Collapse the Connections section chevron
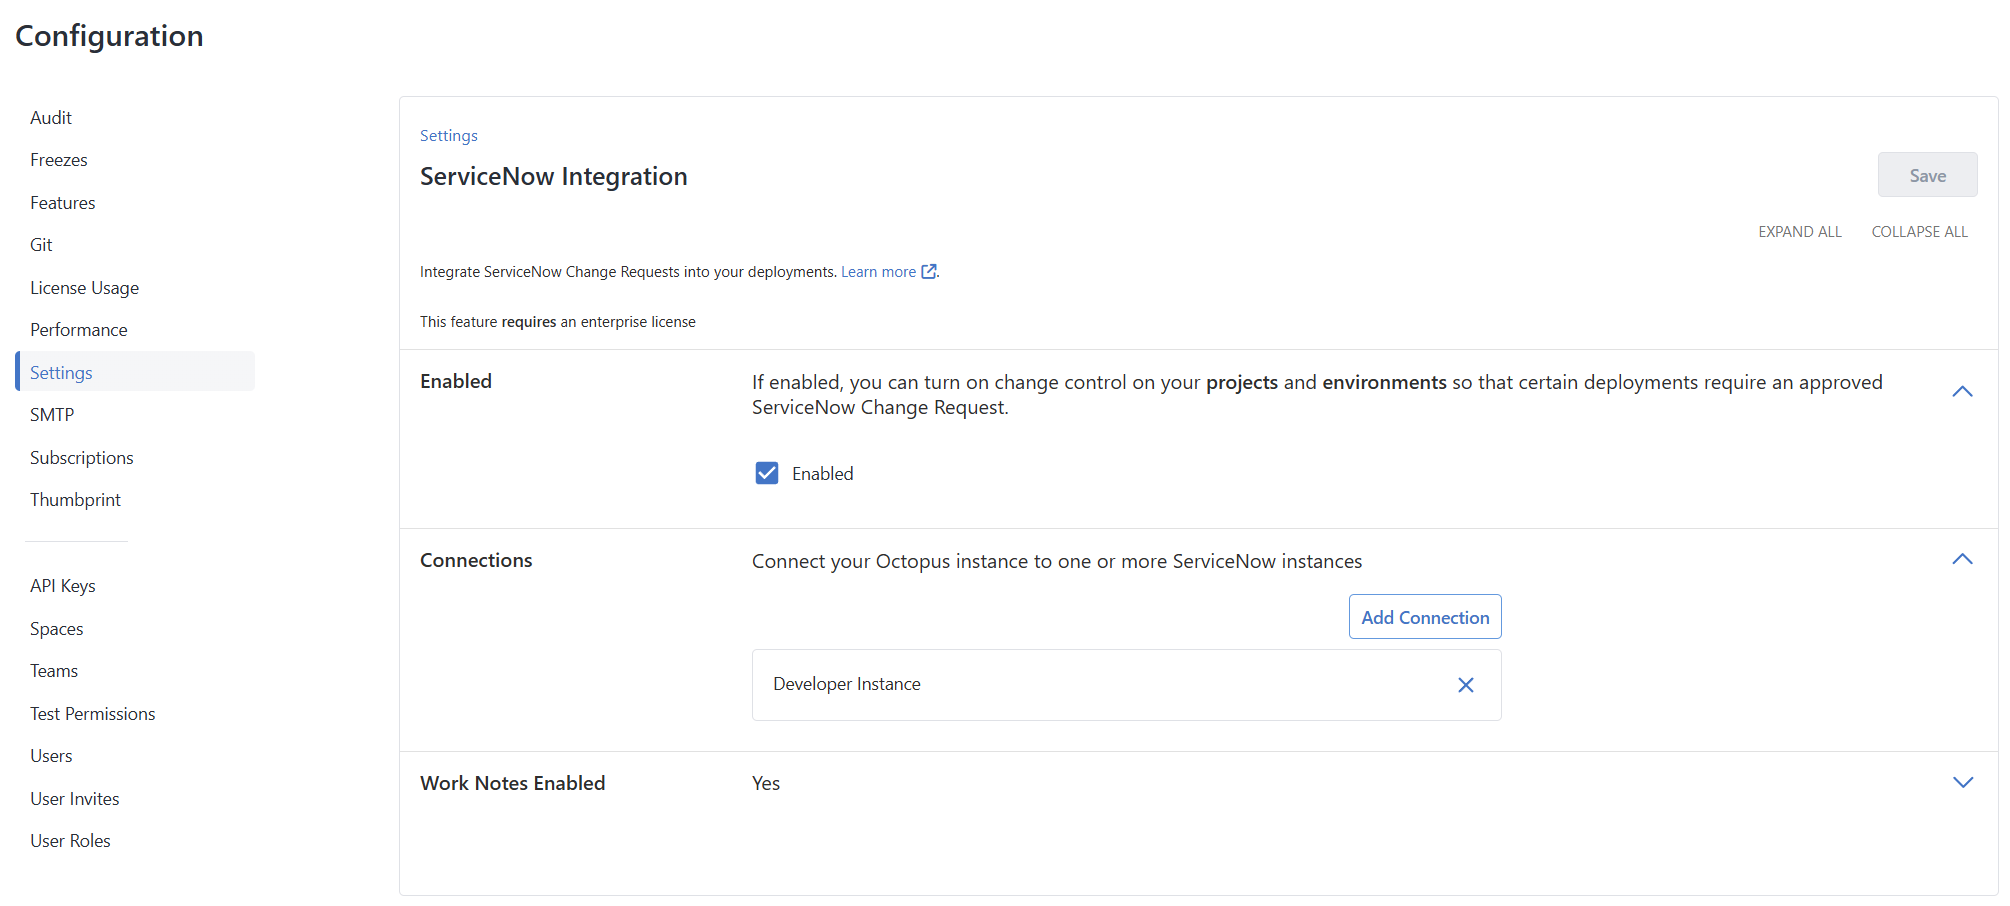The image size is (2010, 906). 1961,559
